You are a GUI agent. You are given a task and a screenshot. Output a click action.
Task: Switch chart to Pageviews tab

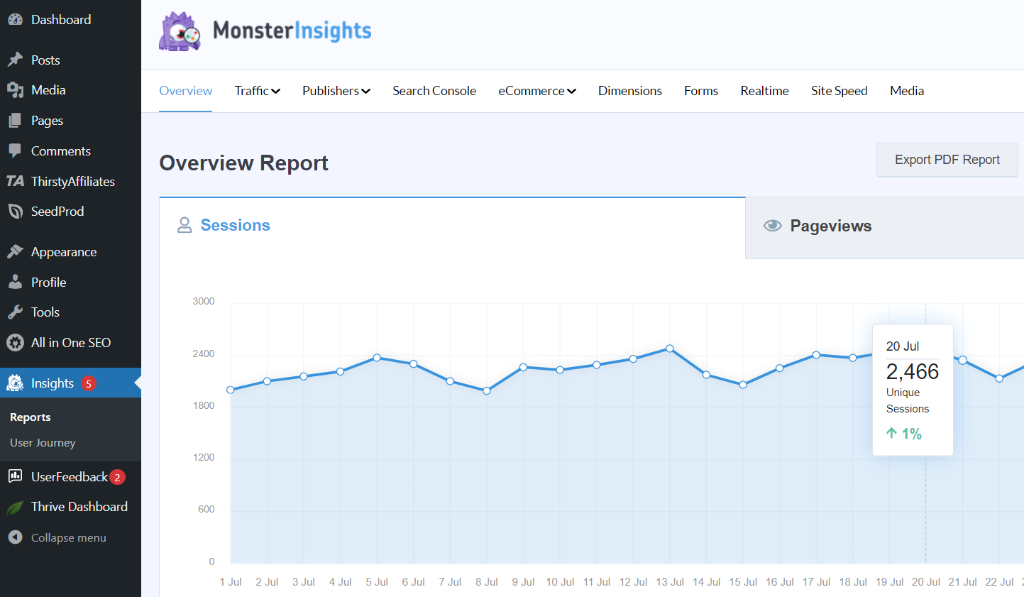click(x=884, y=227)
